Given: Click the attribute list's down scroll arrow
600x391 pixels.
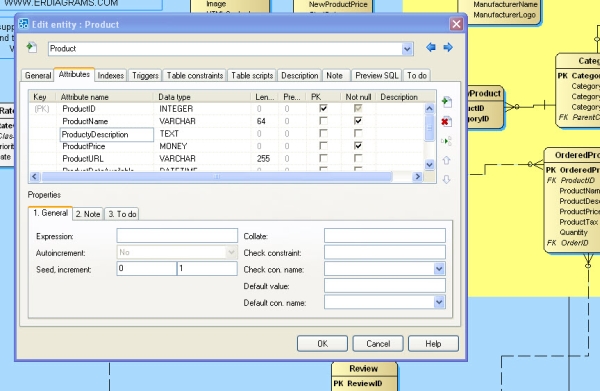Looking at the screenshot, I should pos(429,165).
